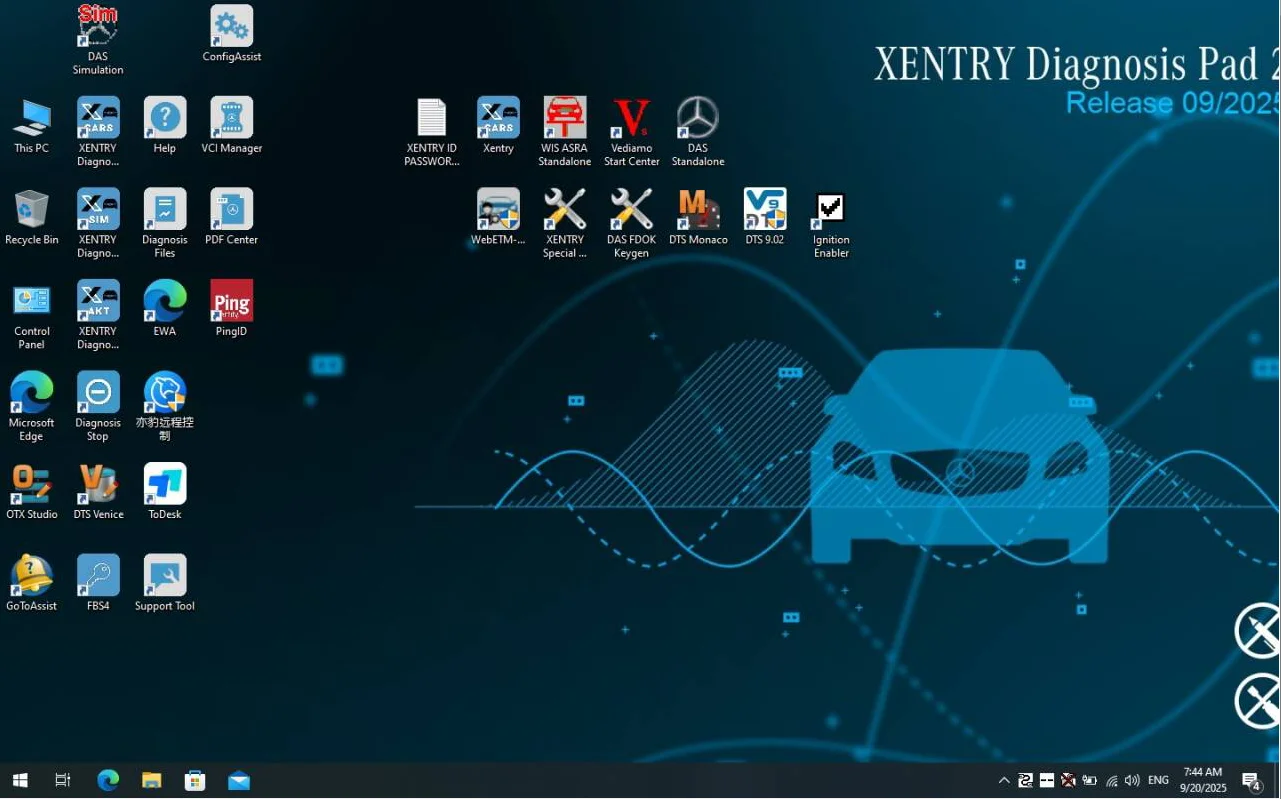Click the Diagnosis Stop shortcut
Image resolution: width=1281 pixels, height=799 pixels.
98,406
